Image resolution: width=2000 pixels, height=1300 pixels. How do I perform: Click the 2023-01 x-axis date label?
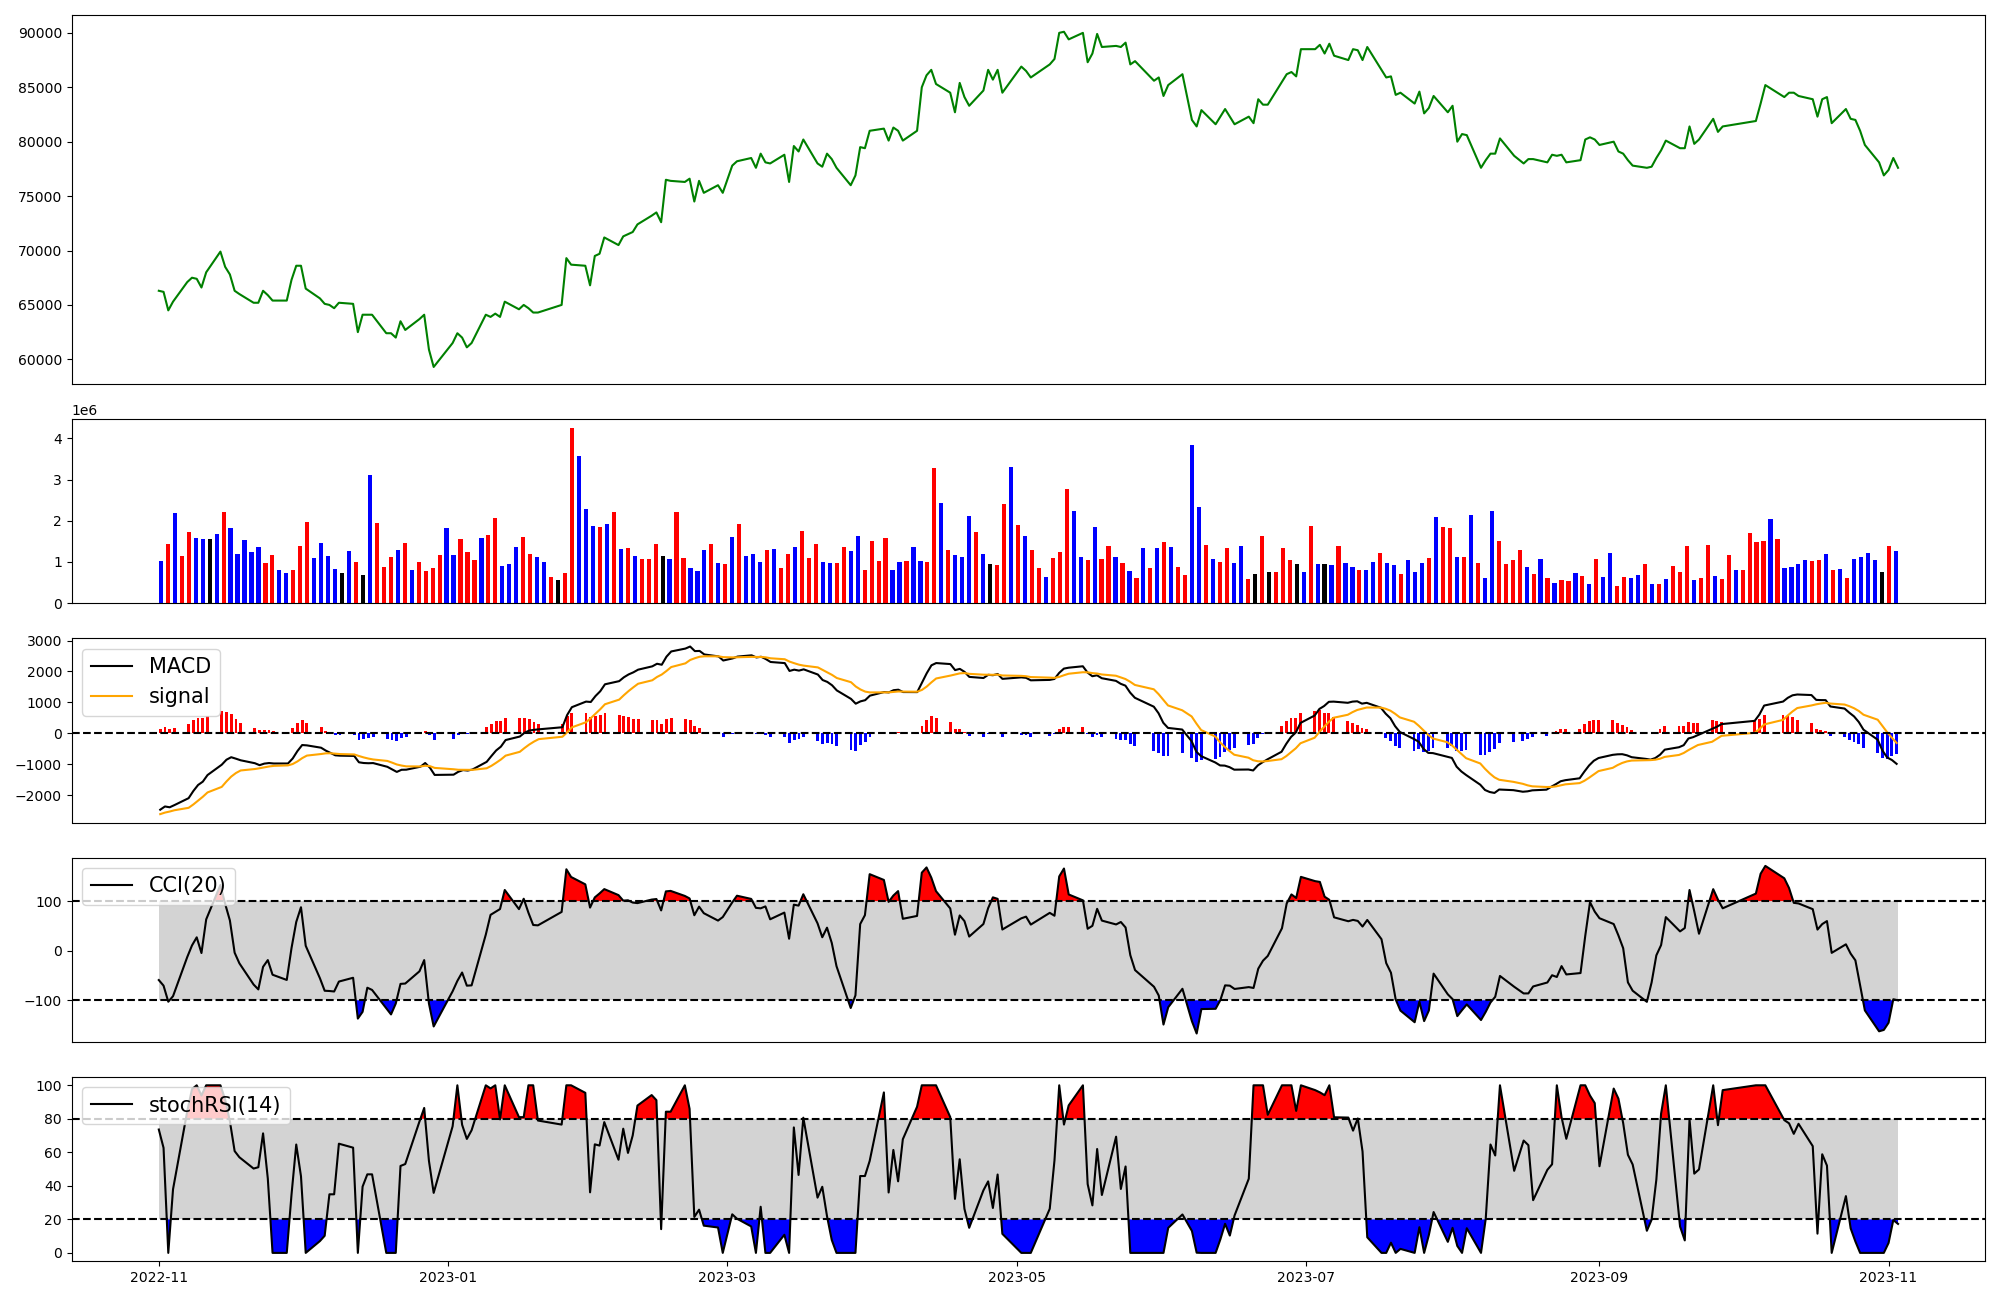pyautogui.click(x=448, y=1277)
